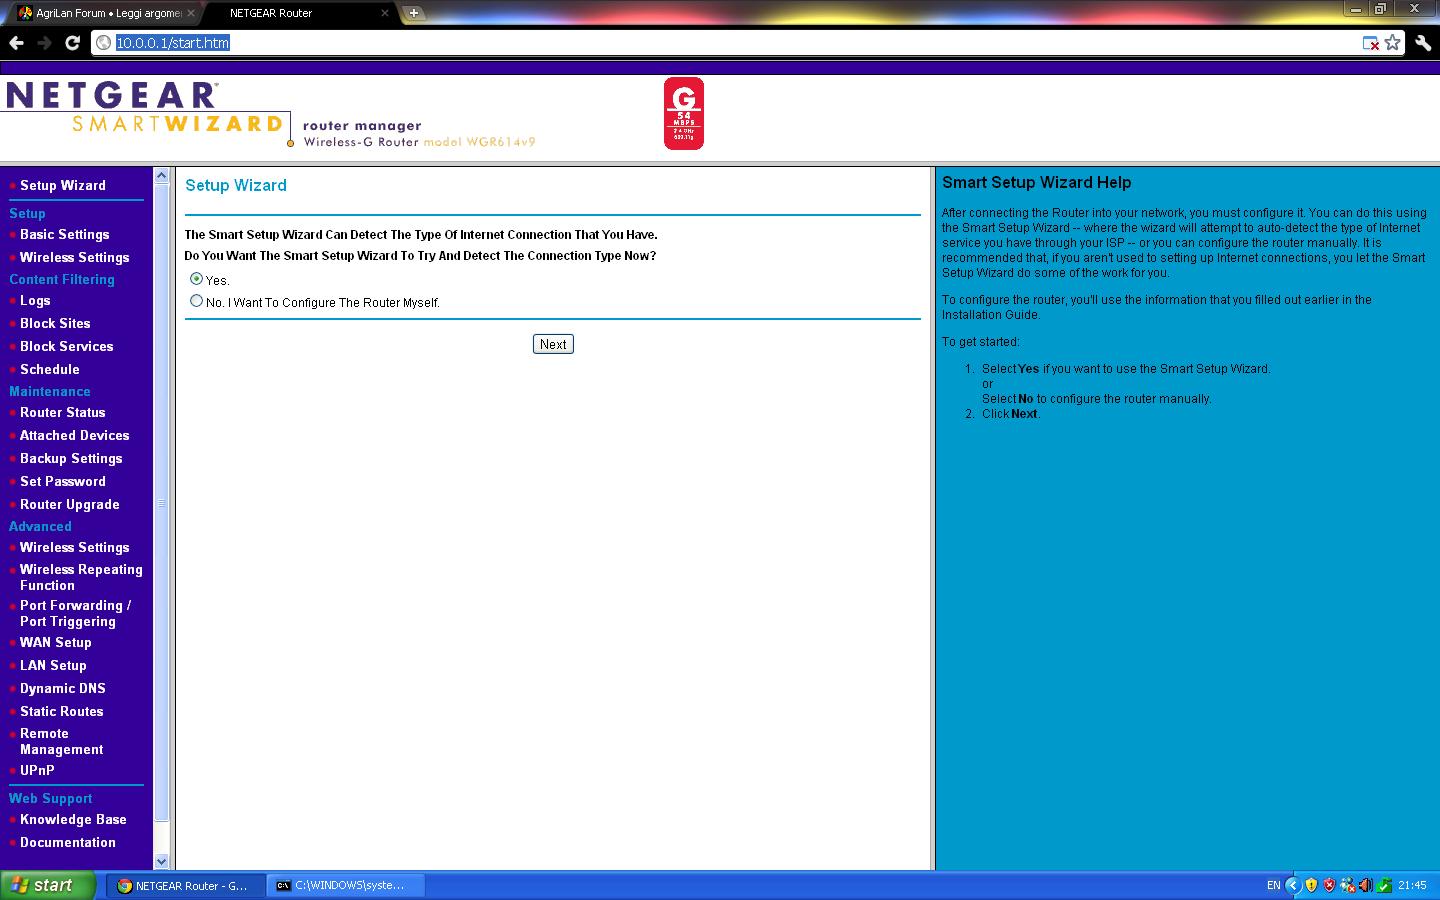Click the blocked pop-up icon in address bar
This screenshot has width=1440, height=900.
pos(1371,43)
